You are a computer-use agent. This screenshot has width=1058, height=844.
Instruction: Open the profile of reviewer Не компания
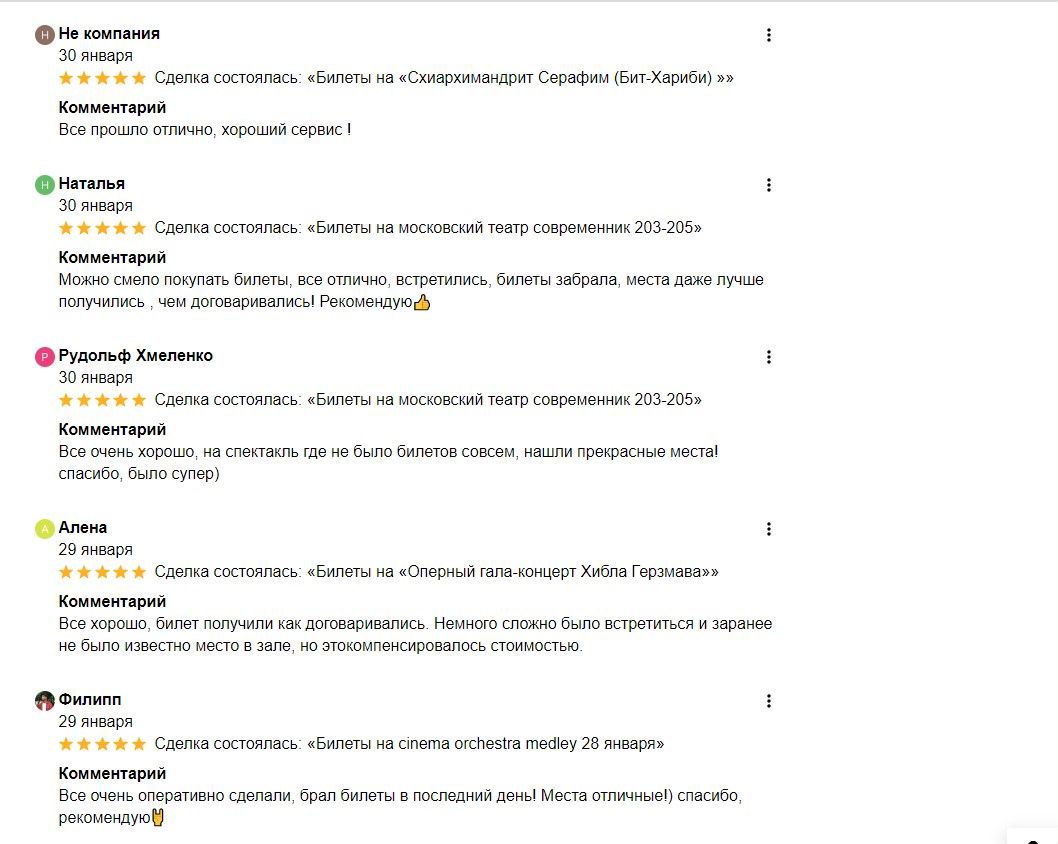pos(109,34)
